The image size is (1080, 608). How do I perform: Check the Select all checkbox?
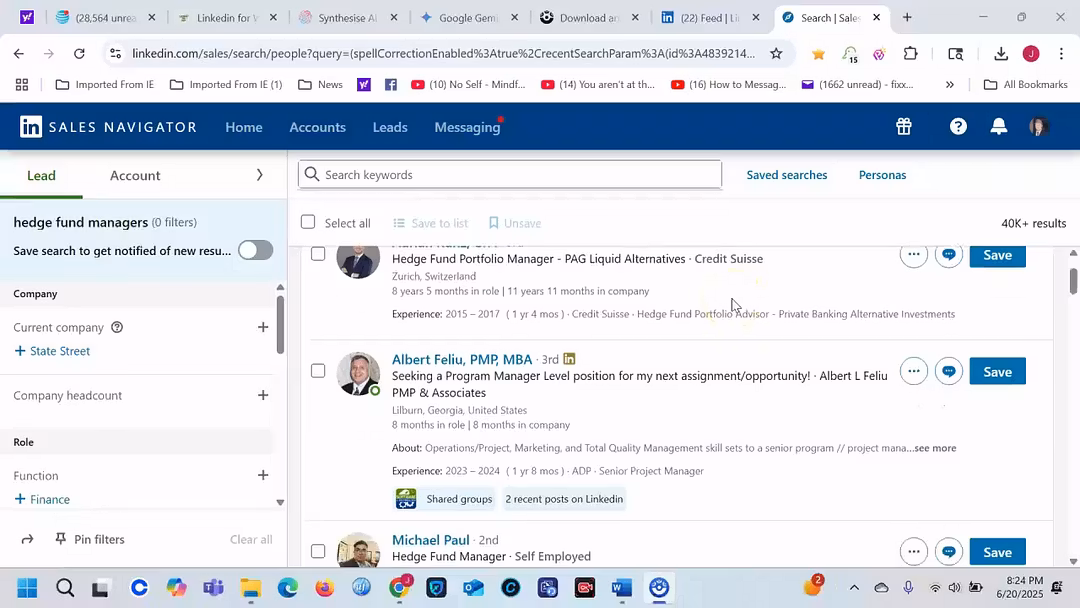[x=308, y=223]
